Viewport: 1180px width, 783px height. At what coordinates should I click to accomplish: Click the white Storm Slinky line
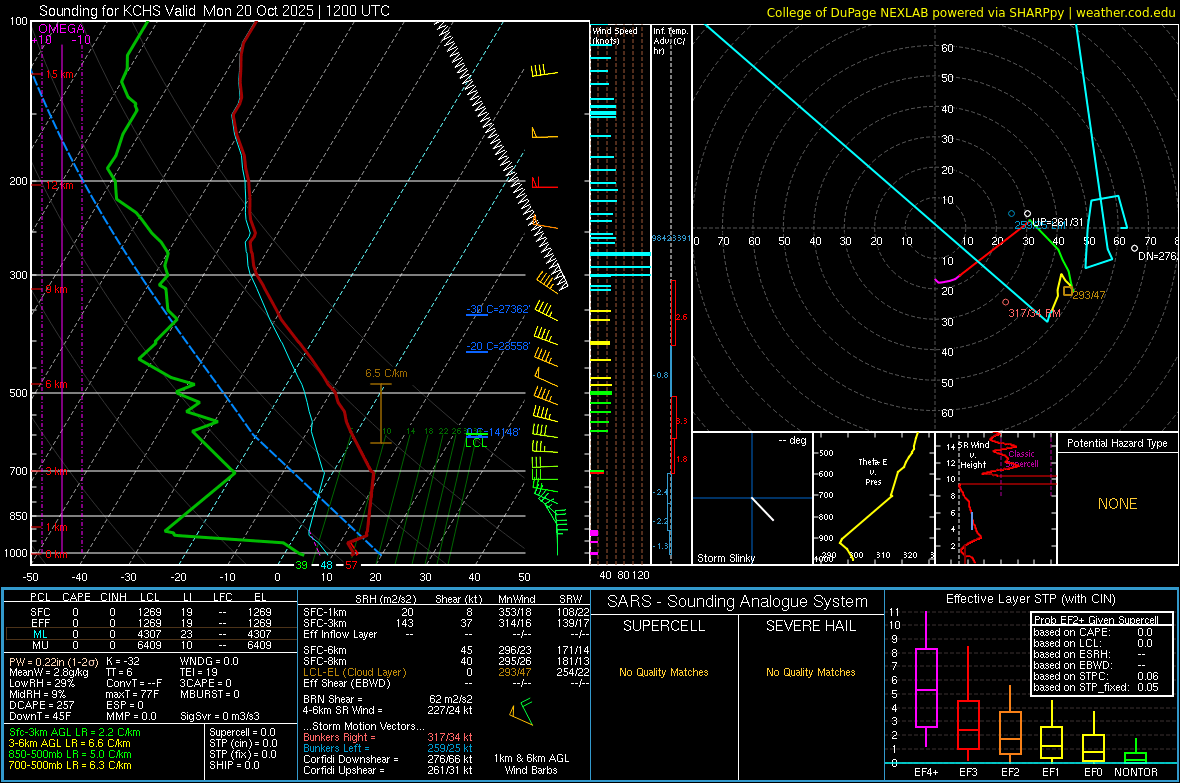click(x=762, y=509)
